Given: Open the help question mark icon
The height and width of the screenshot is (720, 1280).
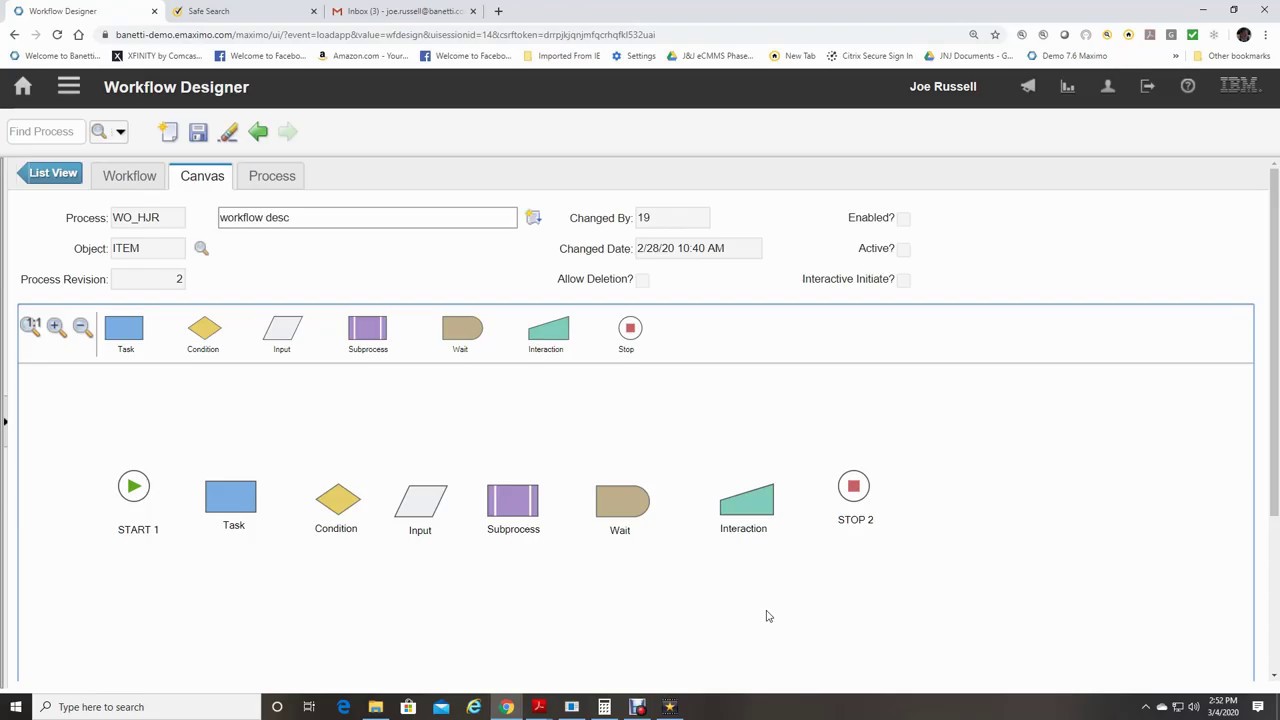Looking at the screenshot, I should (1188, 87).
